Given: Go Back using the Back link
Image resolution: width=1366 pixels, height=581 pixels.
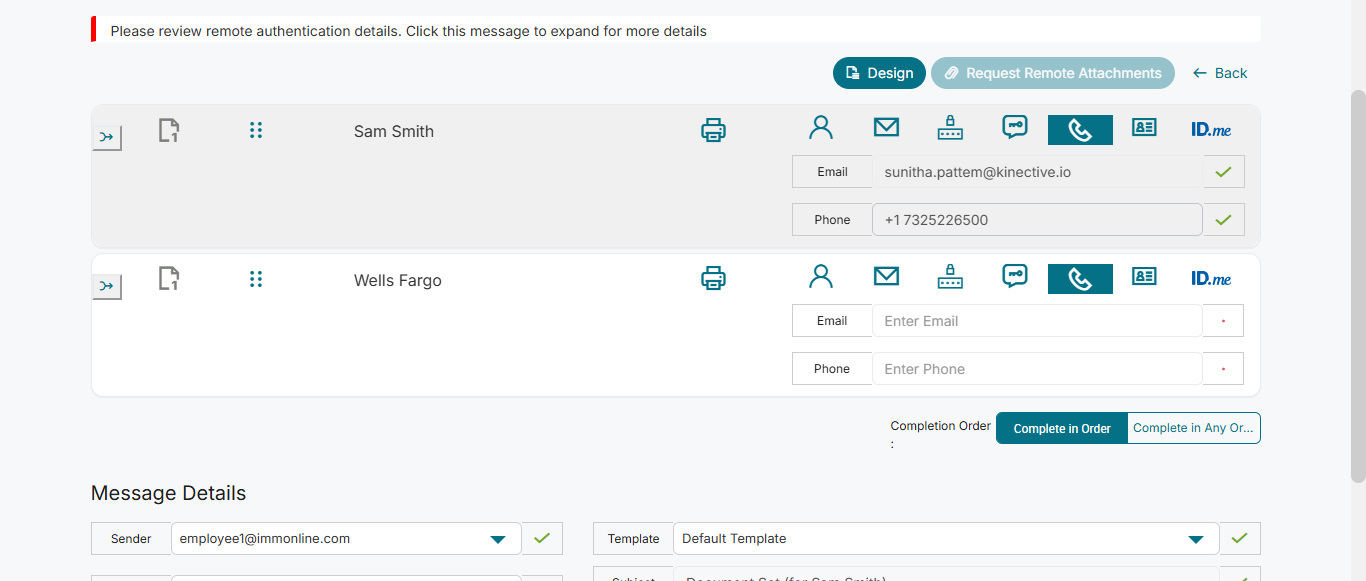Looking at the screenshot, I should click(x=1220, y=73).
